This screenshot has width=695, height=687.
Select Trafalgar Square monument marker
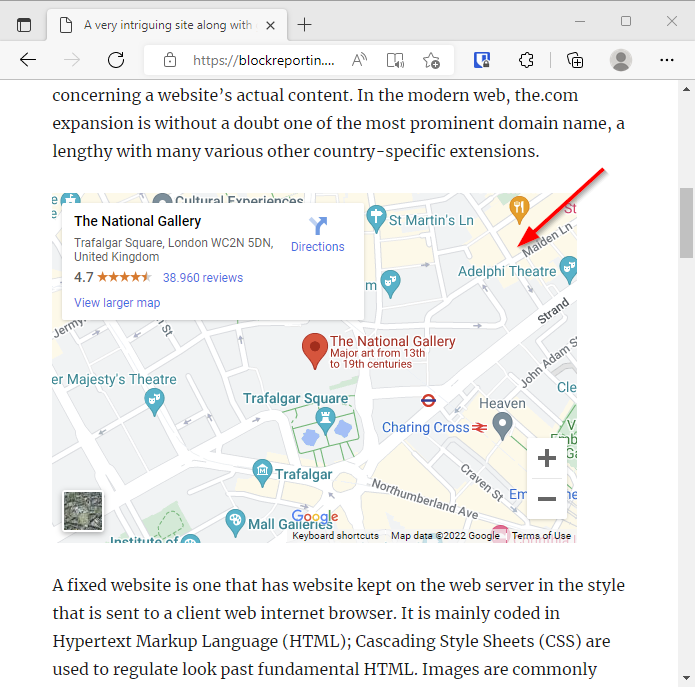pos(325,421)
